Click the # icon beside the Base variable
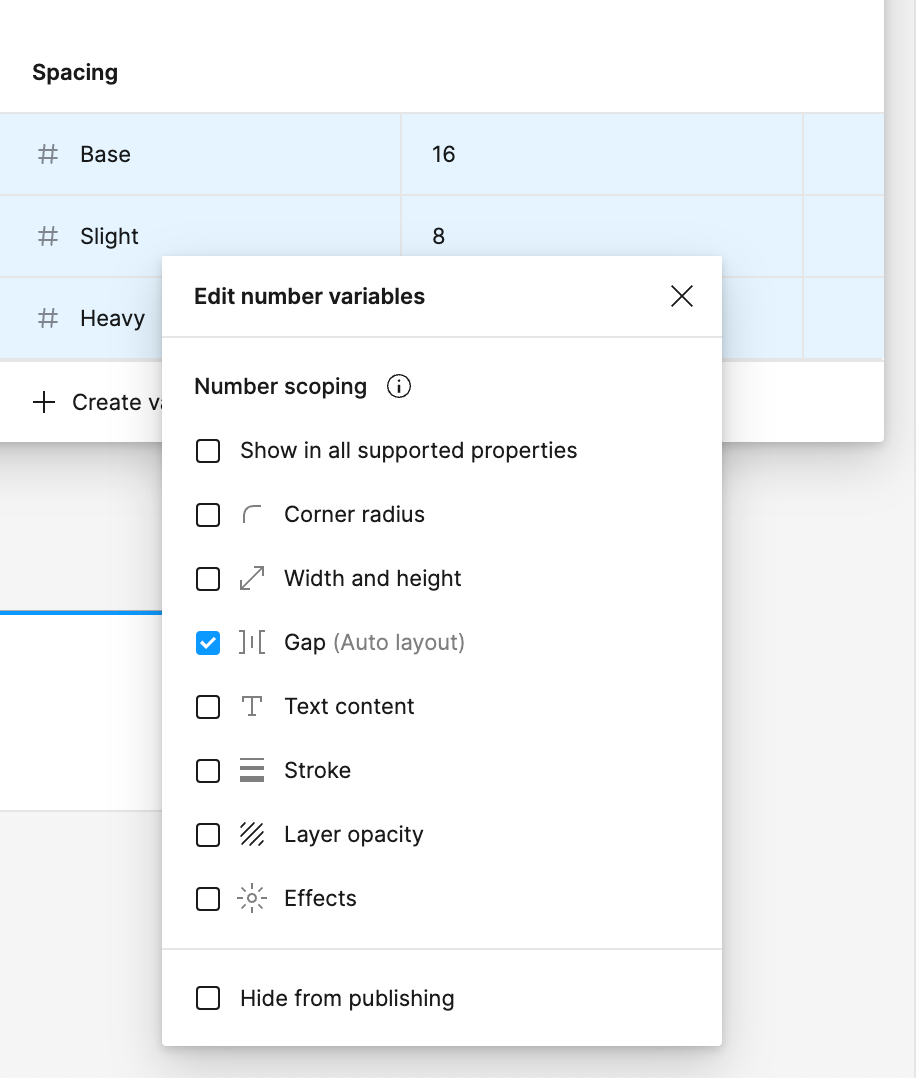The height and width of the screenshot is (1078, 916). click(47, 154)
